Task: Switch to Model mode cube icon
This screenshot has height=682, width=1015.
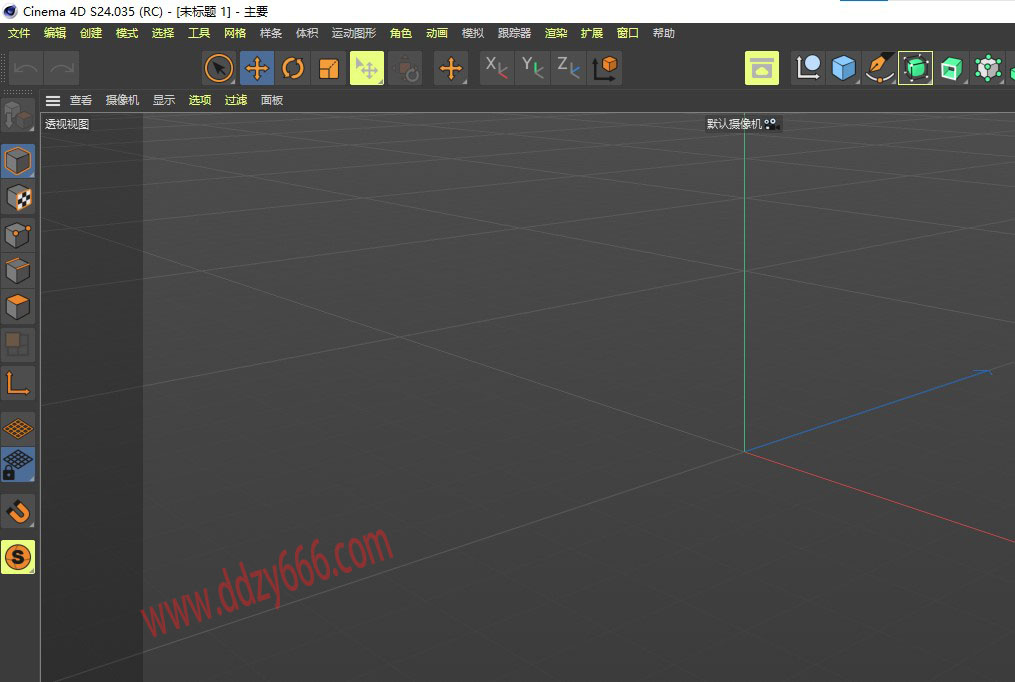Action: [x=18, y=161]
